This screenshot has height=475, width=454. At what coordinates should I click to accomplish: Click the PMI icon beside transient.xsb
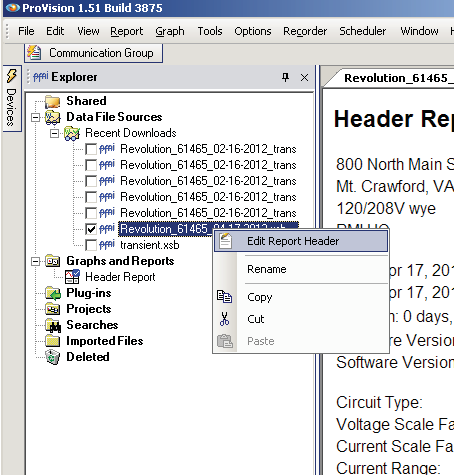coord(107,245)
